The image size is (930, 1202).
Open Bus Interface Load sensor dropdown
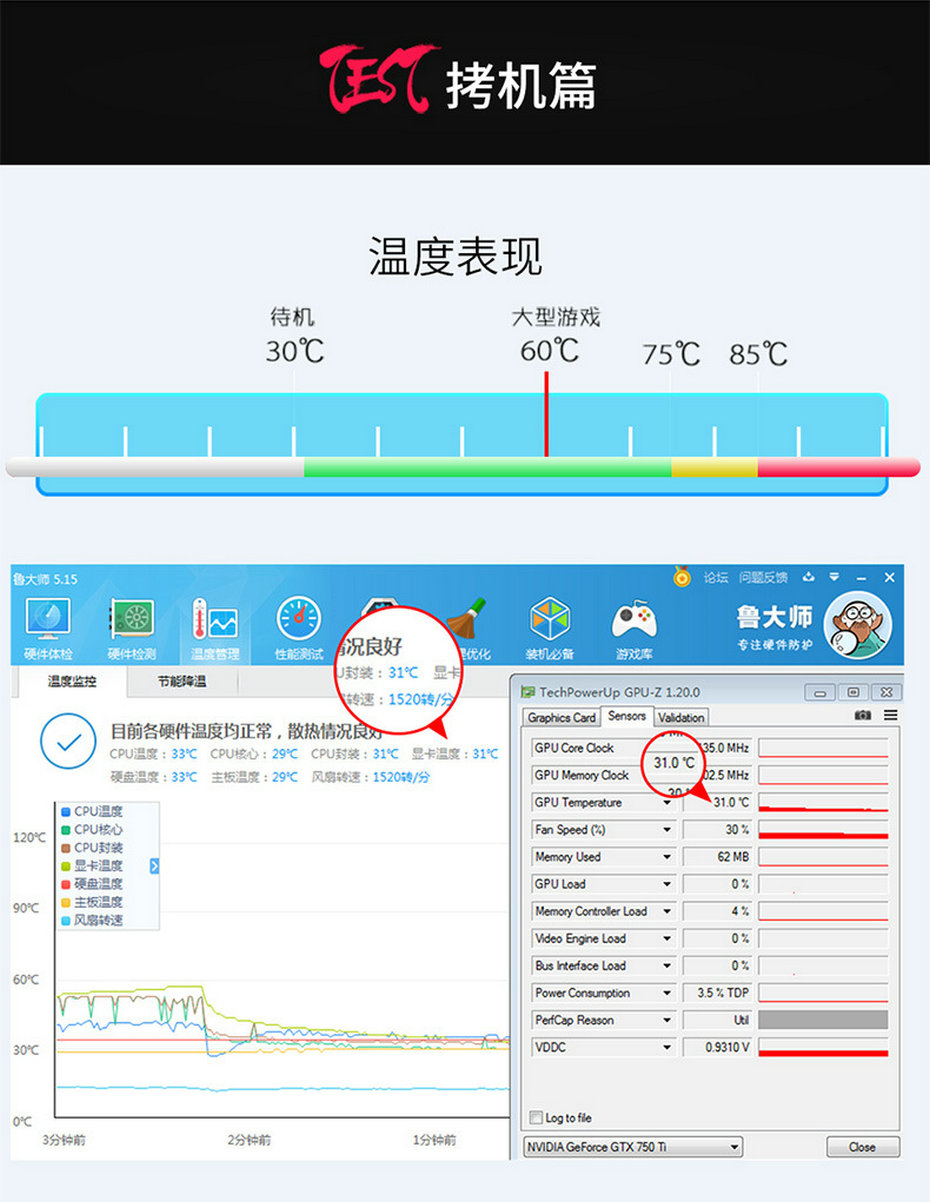[667, 966]
